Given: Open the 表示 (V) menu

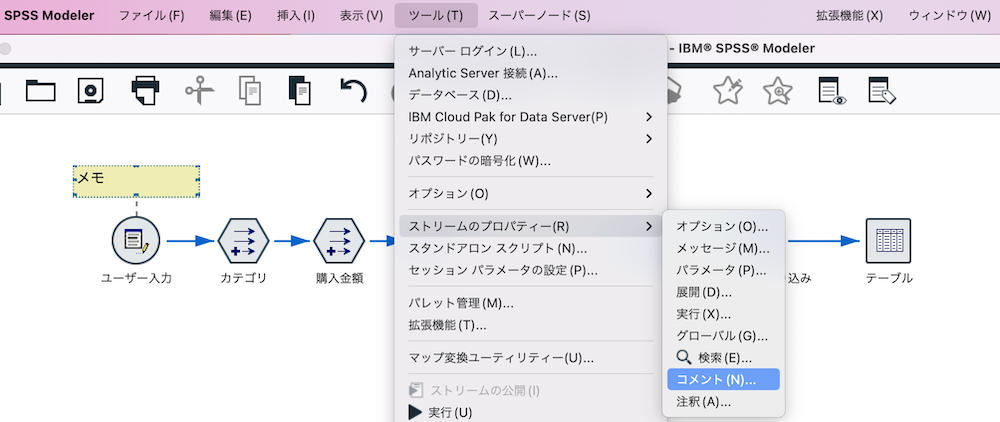Looking at the screenshot, I should click(361, 16).
